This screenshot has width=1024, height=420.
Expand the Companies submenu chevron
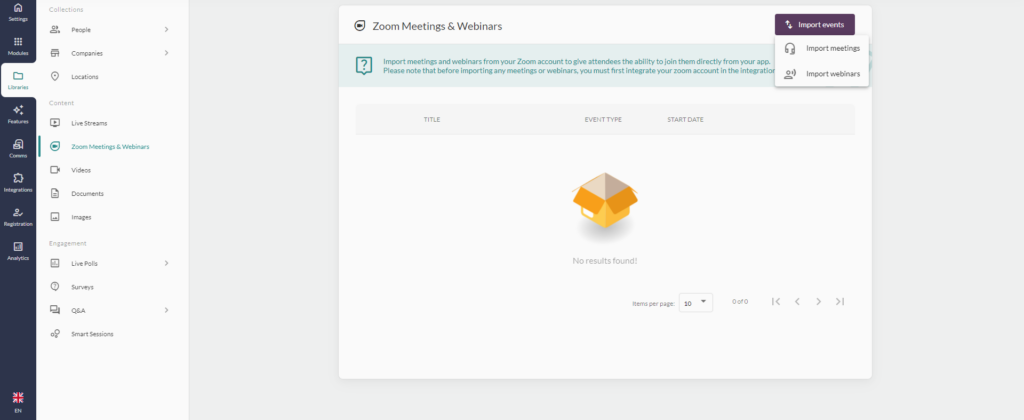(166, 53)
